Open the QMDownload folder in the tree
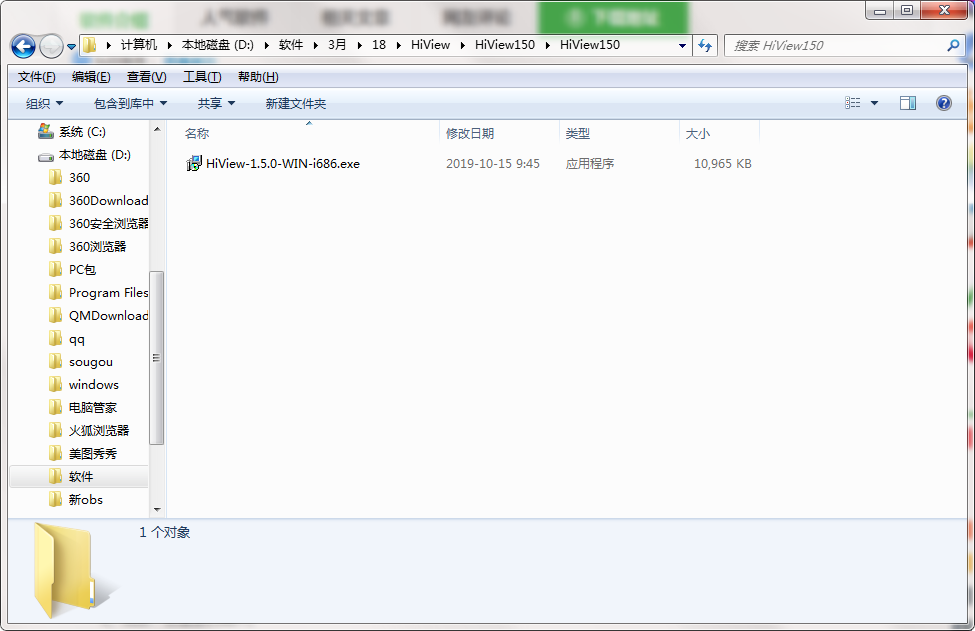 (108, 316)
